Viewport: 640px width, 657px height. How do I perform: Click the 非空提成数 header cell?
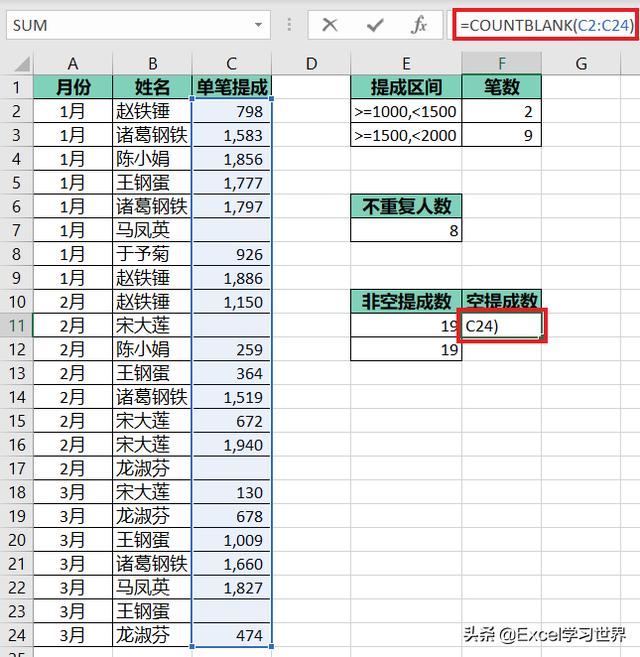pos(406,302)
